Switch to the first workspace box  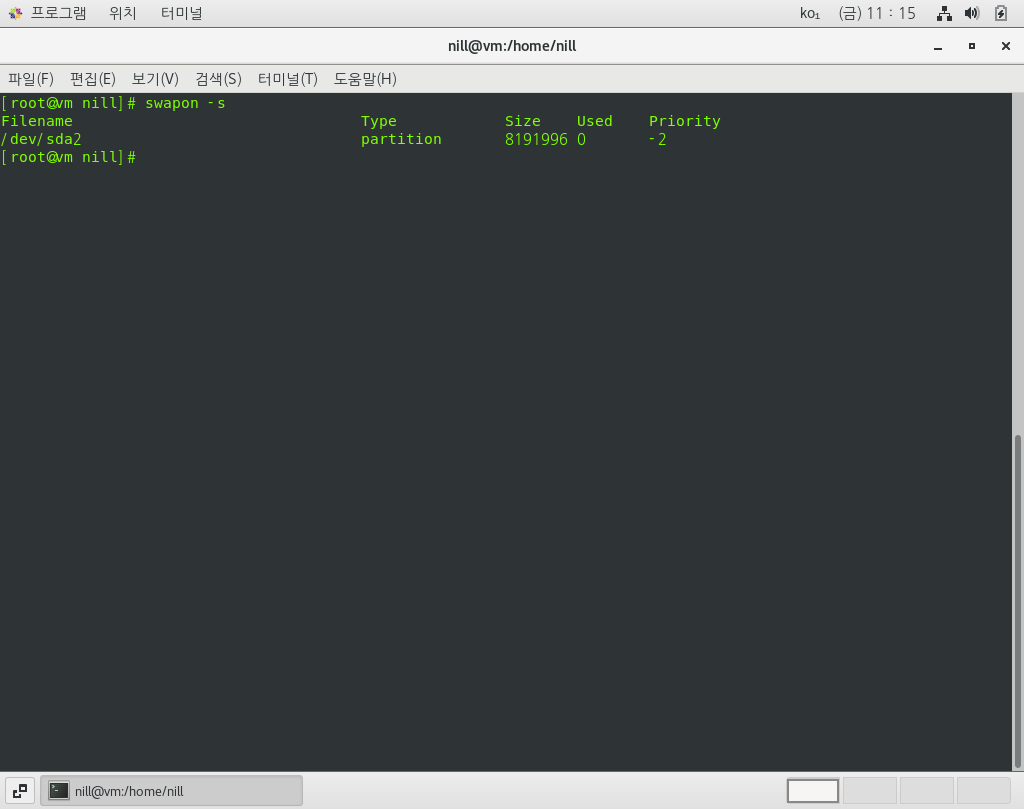click(x=813, y=791)
